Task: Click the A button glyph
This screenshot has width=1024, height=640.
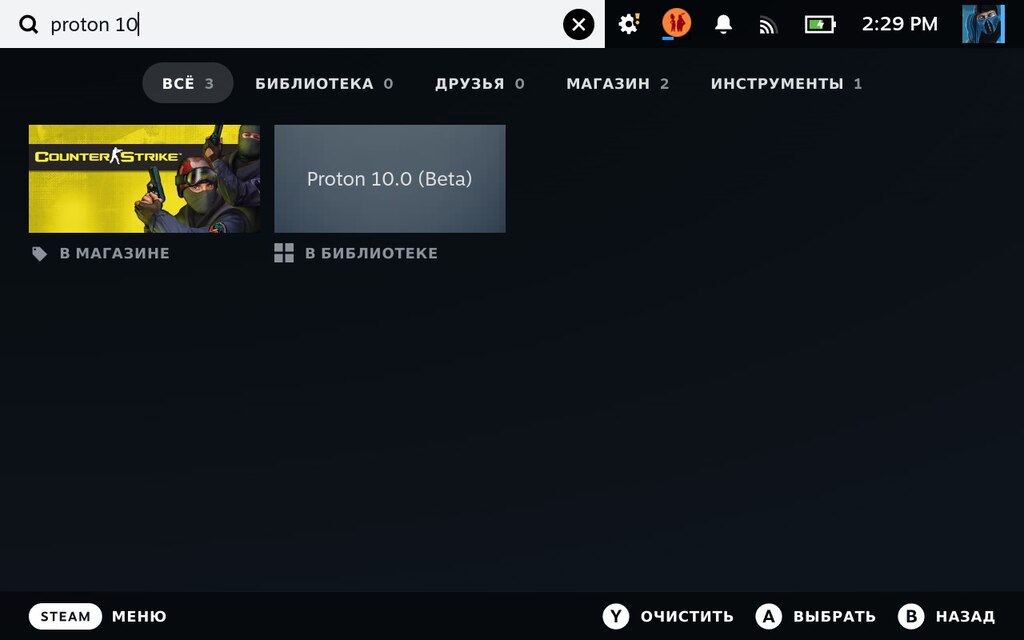Action: pos(769,616)
